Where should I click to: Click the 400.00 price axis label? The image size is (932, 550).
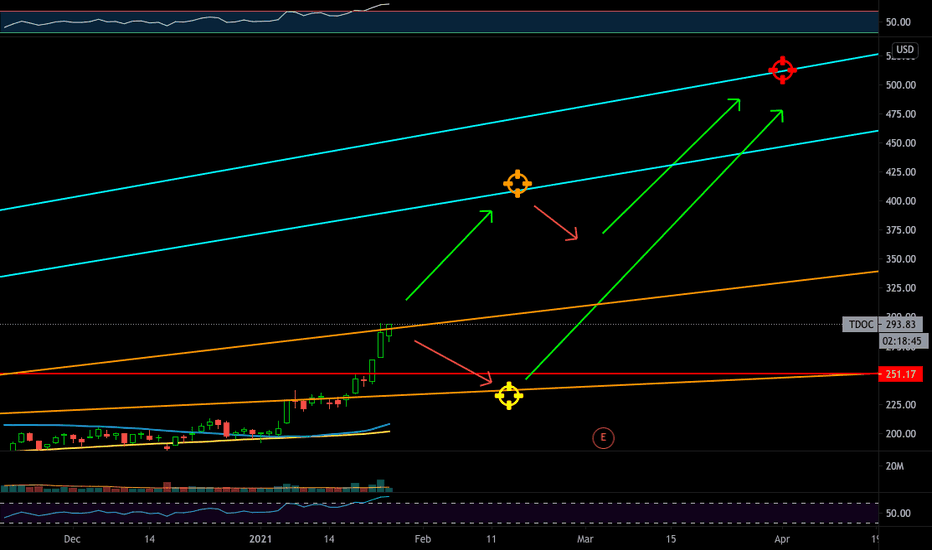pos(900,202)
